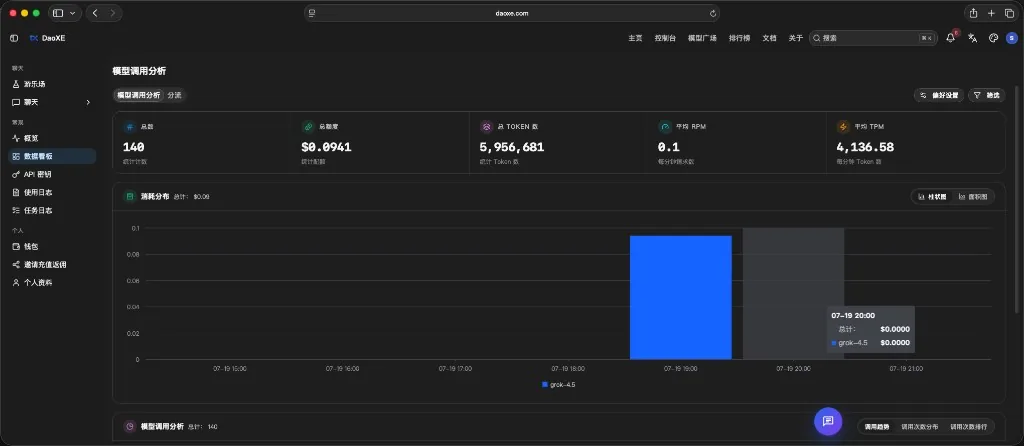Click Safari back navigation arrow
Image resolution: width=1024 pixels, height=446 pixels.
click(95, 13)
